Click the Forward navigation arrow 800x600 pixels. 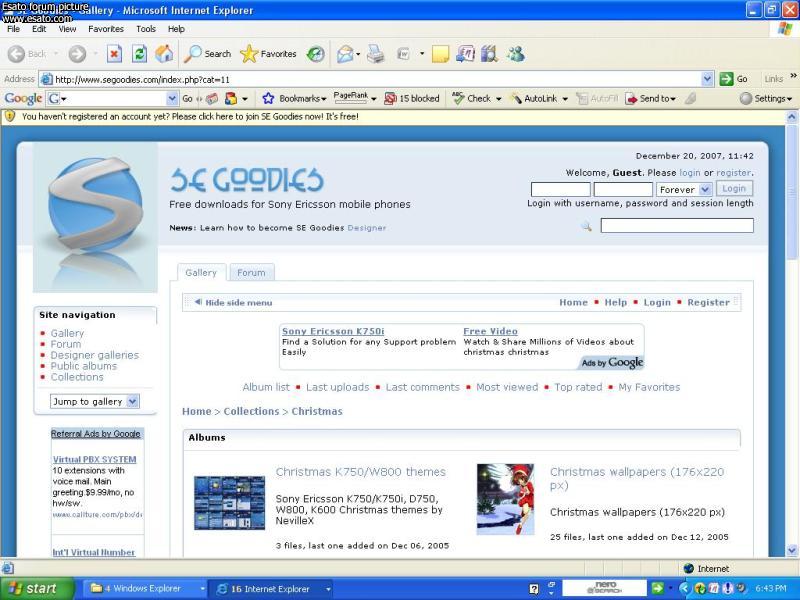[77, 54]
